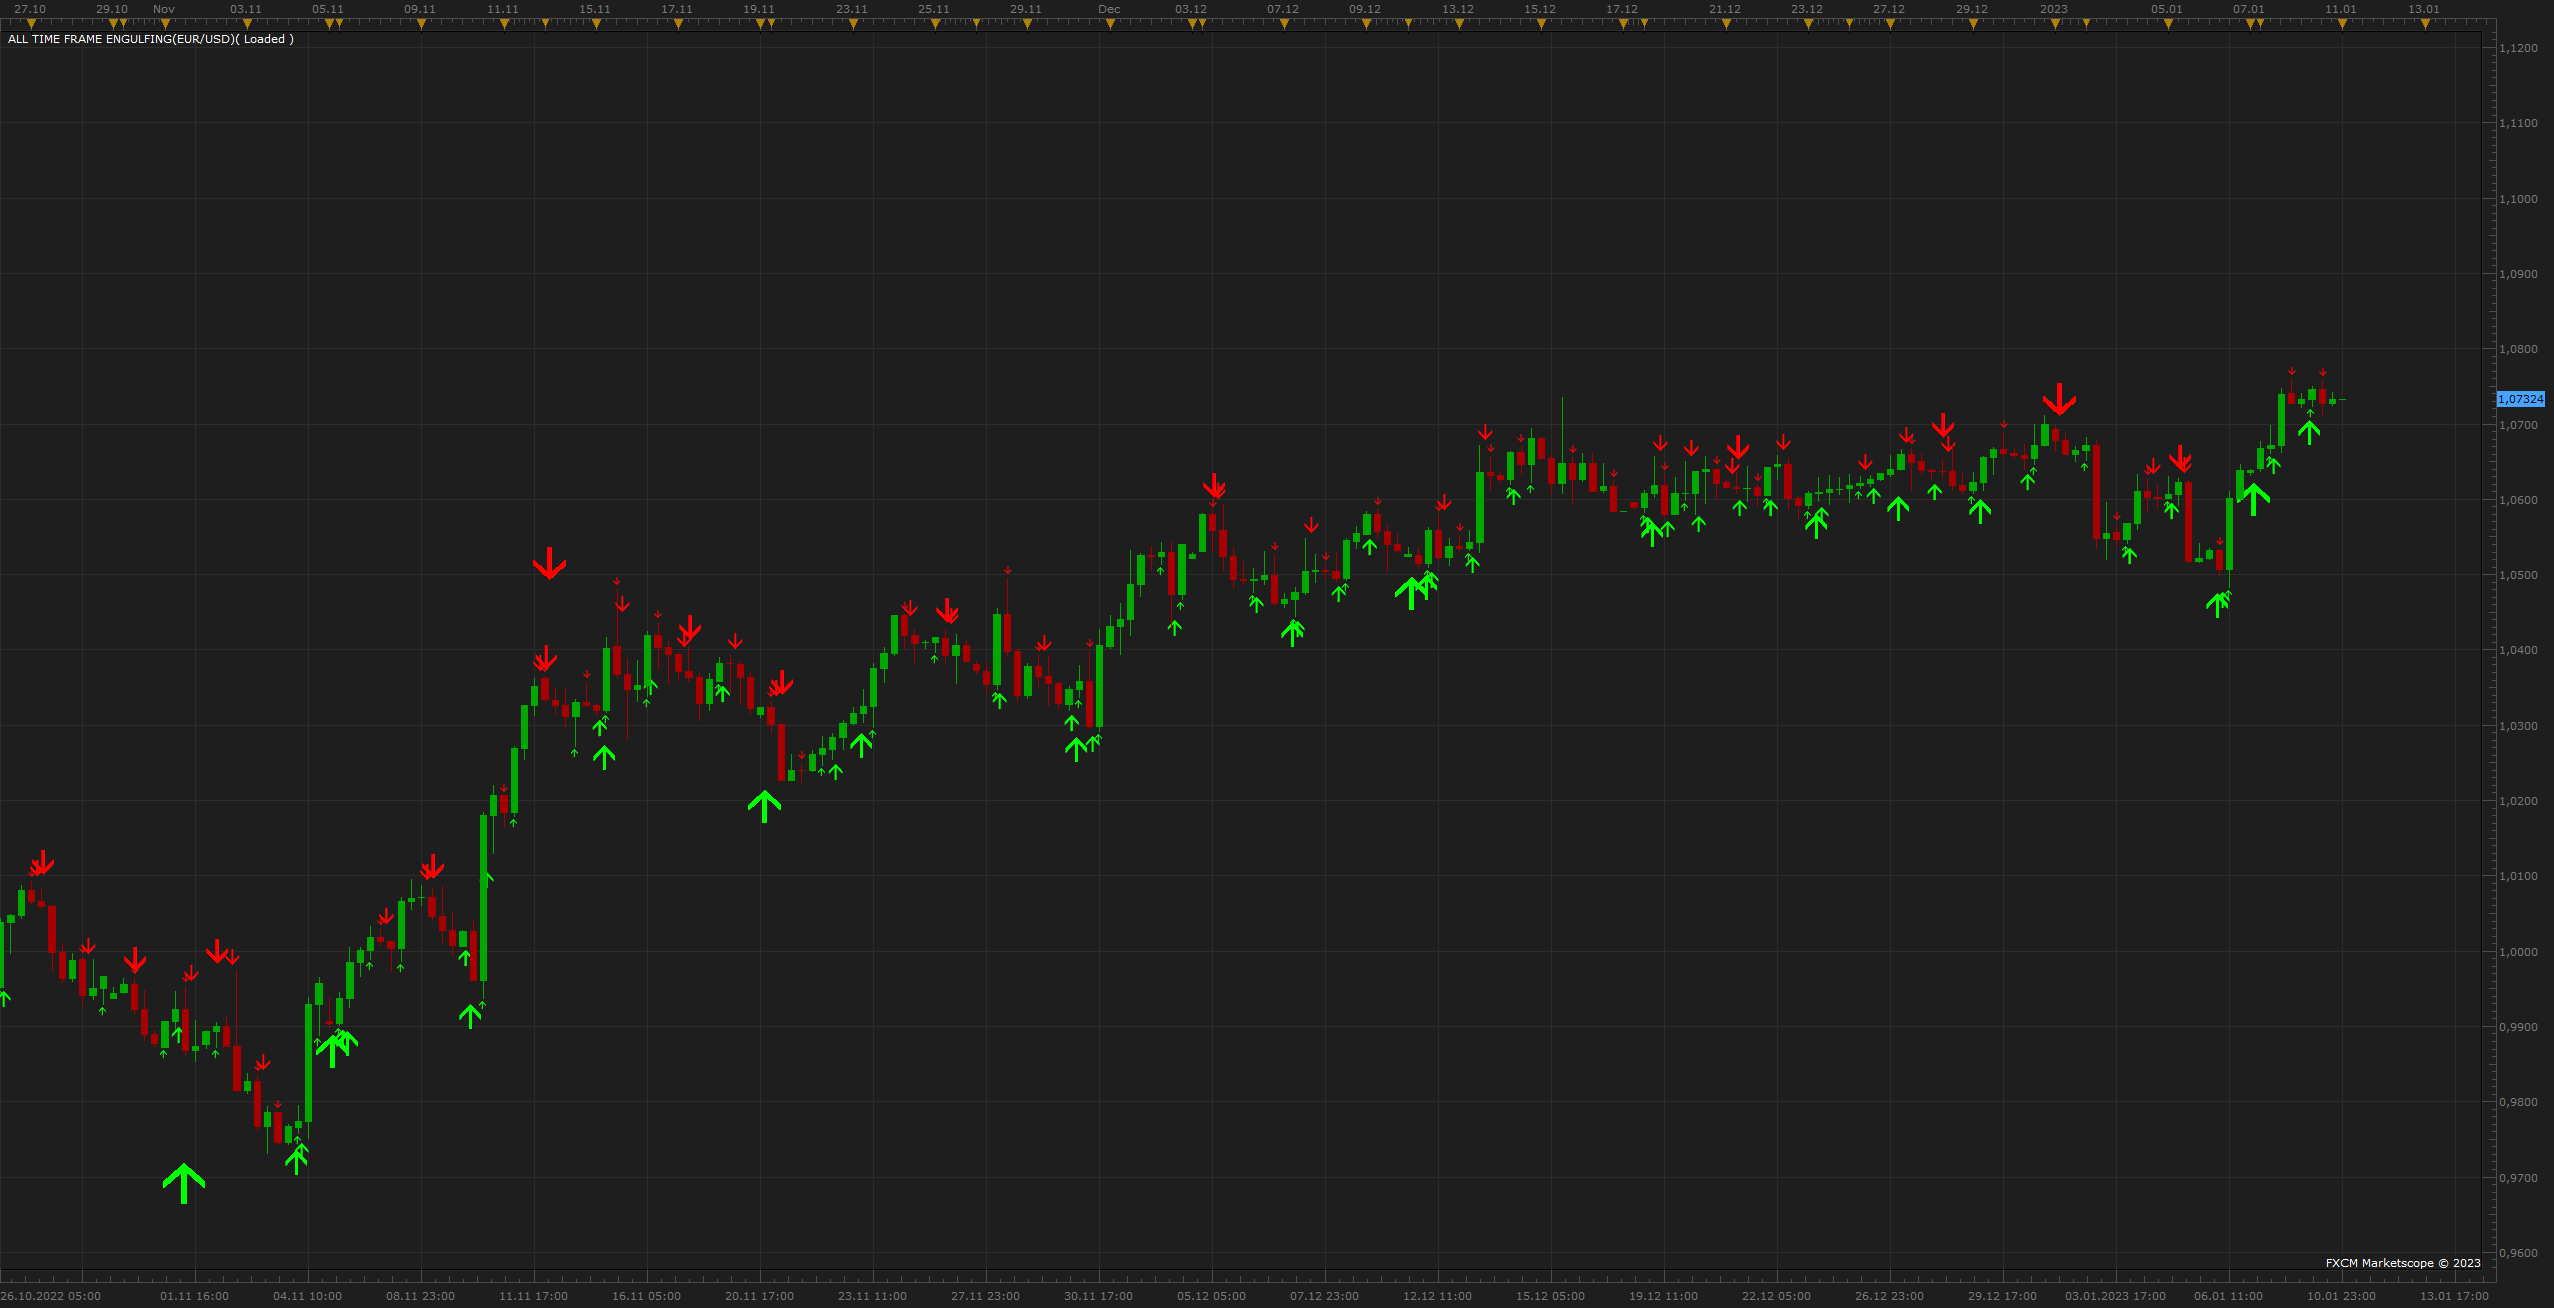The height and width of the screenshot is (1308, 2554).
Task: Click the 01.11 16:00 time label
Action: tap(194, 1296)
